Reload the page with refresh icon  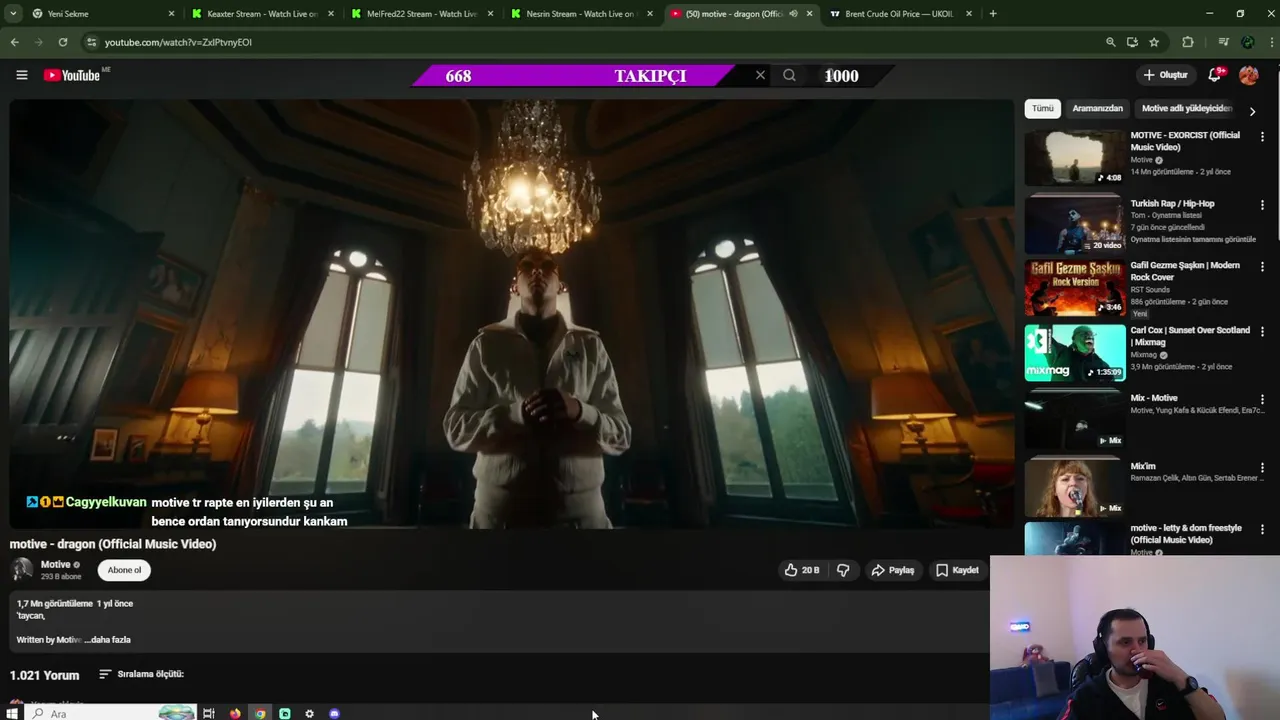63,42
